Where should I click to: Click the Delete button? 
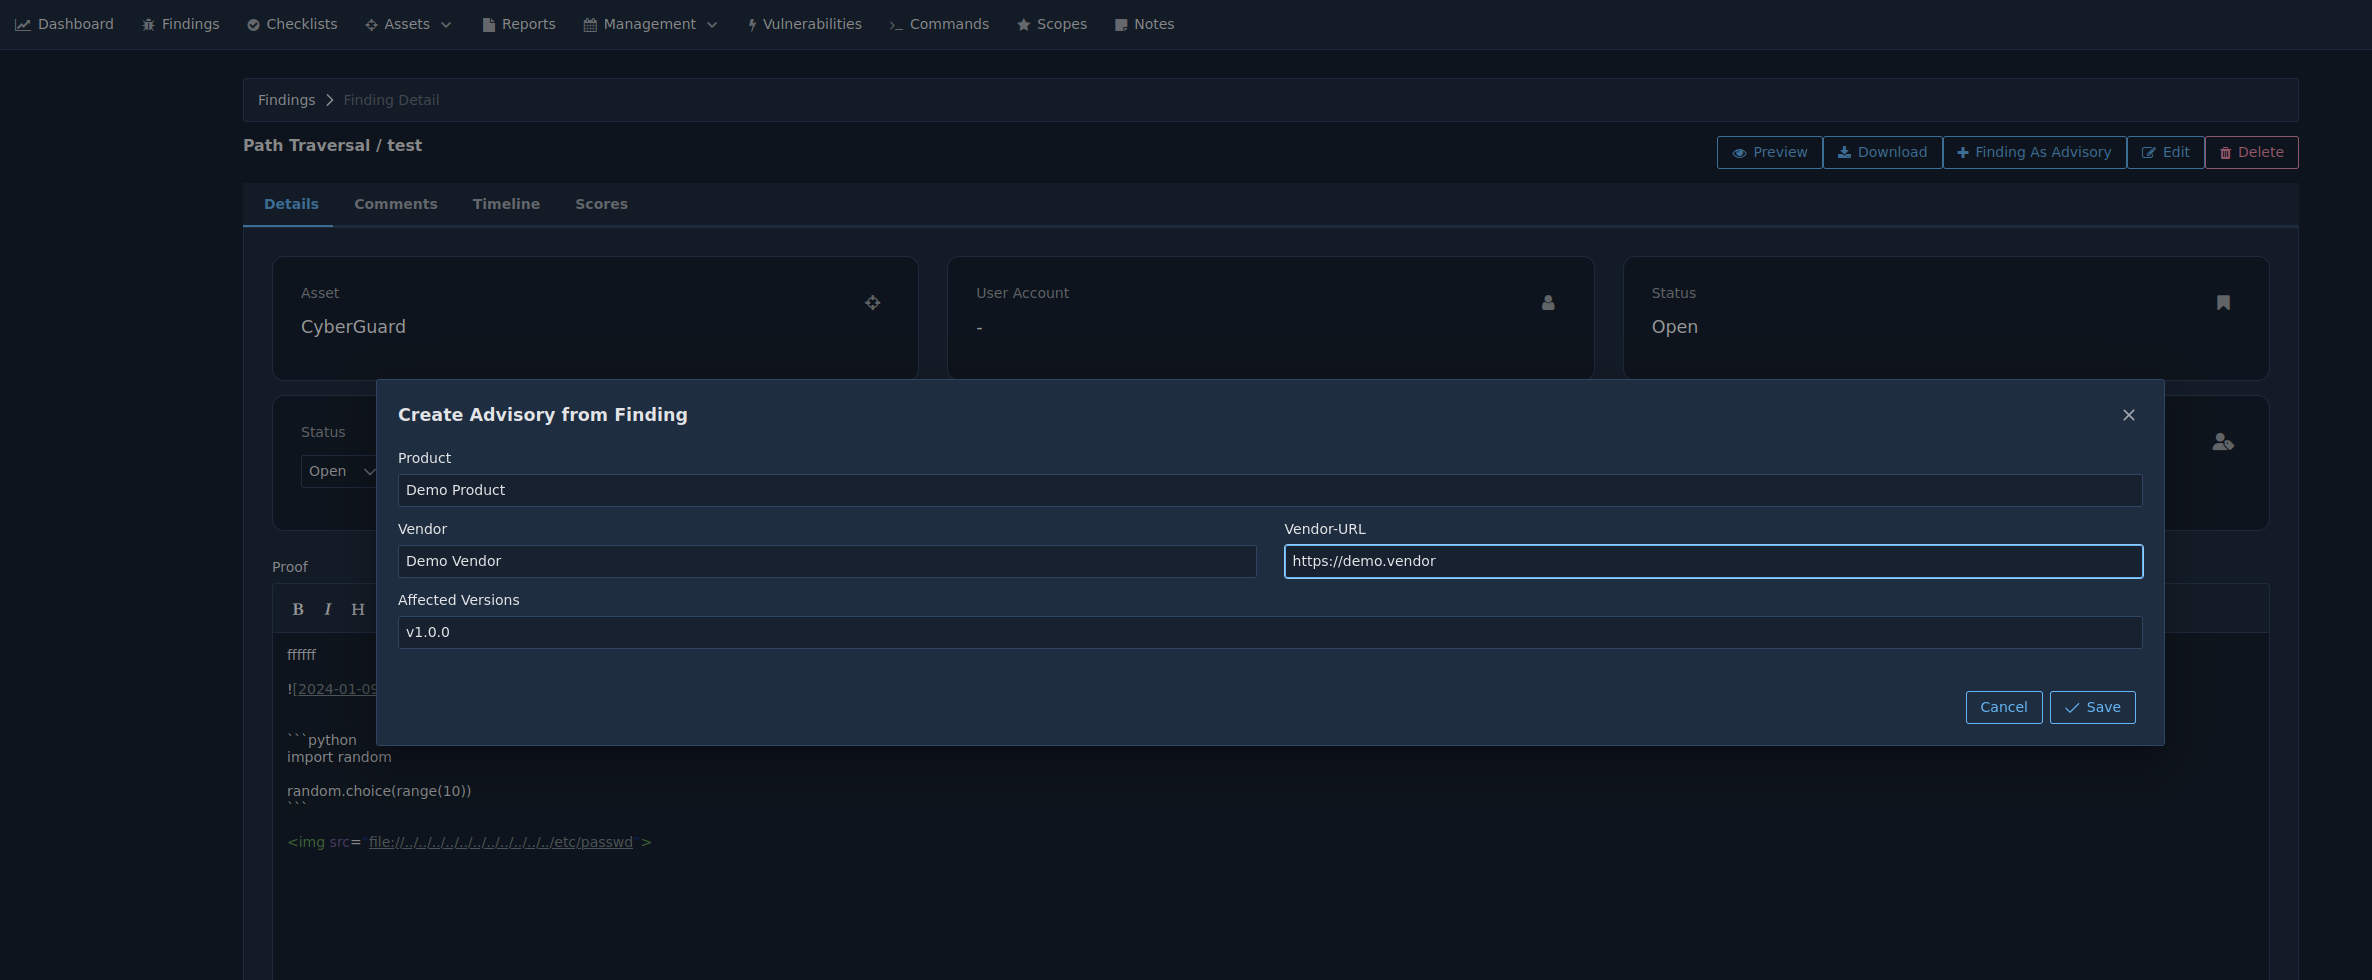pyautogui.click(x=2251, y=152)
